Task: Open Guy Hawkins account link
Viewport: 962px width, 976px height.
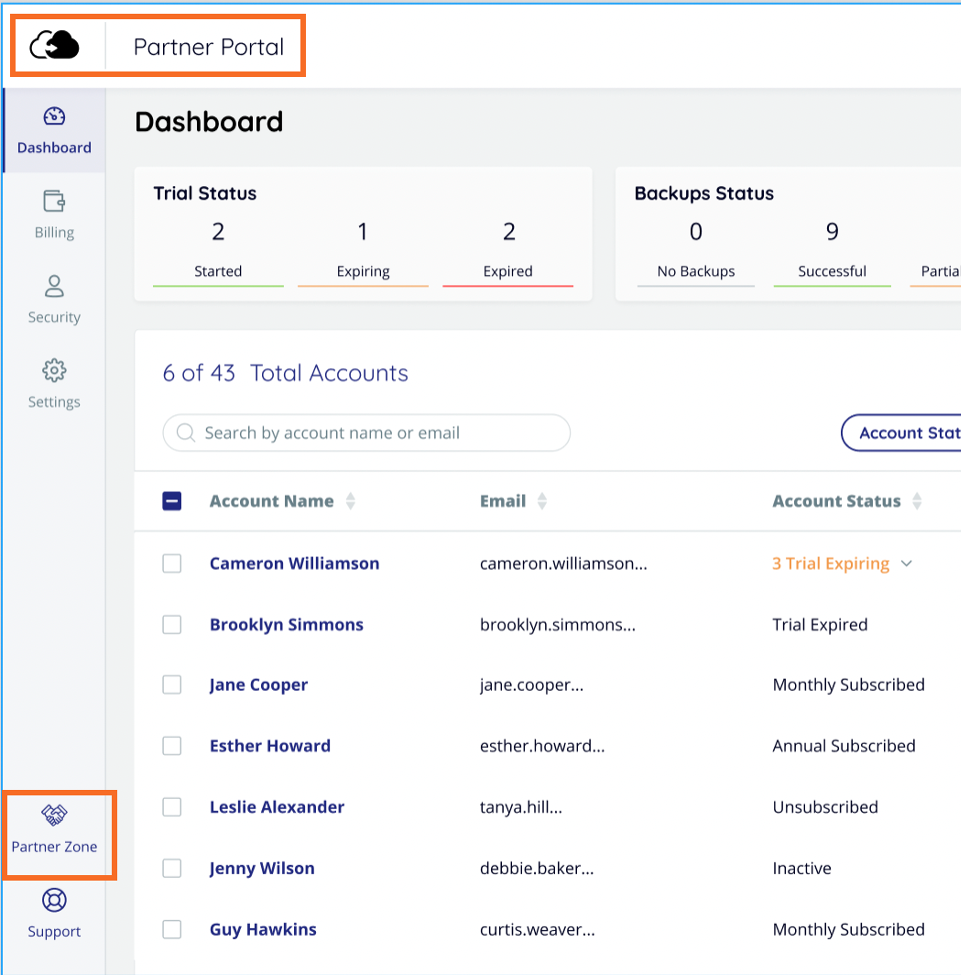Action: (x=263, y=929)
